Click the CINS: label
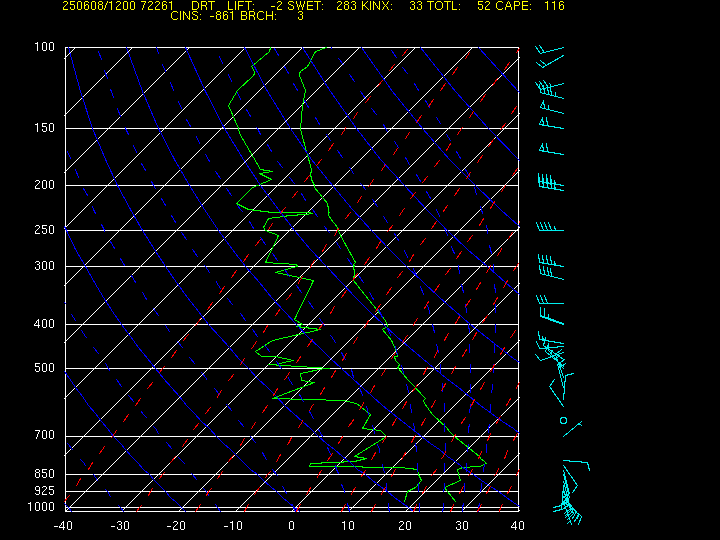Screen dimensions: 720x540 186,16
